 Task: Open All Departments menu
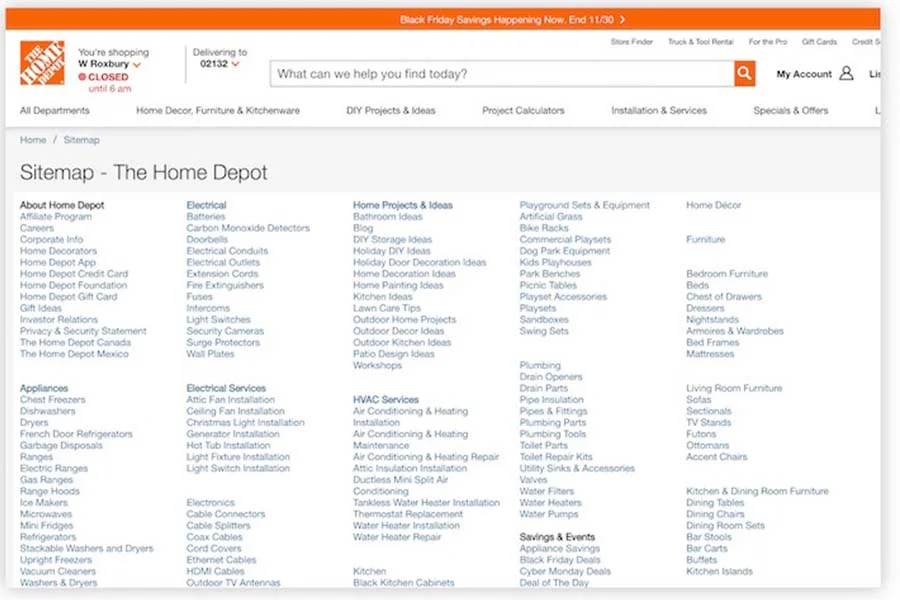(x=55, y=110)
